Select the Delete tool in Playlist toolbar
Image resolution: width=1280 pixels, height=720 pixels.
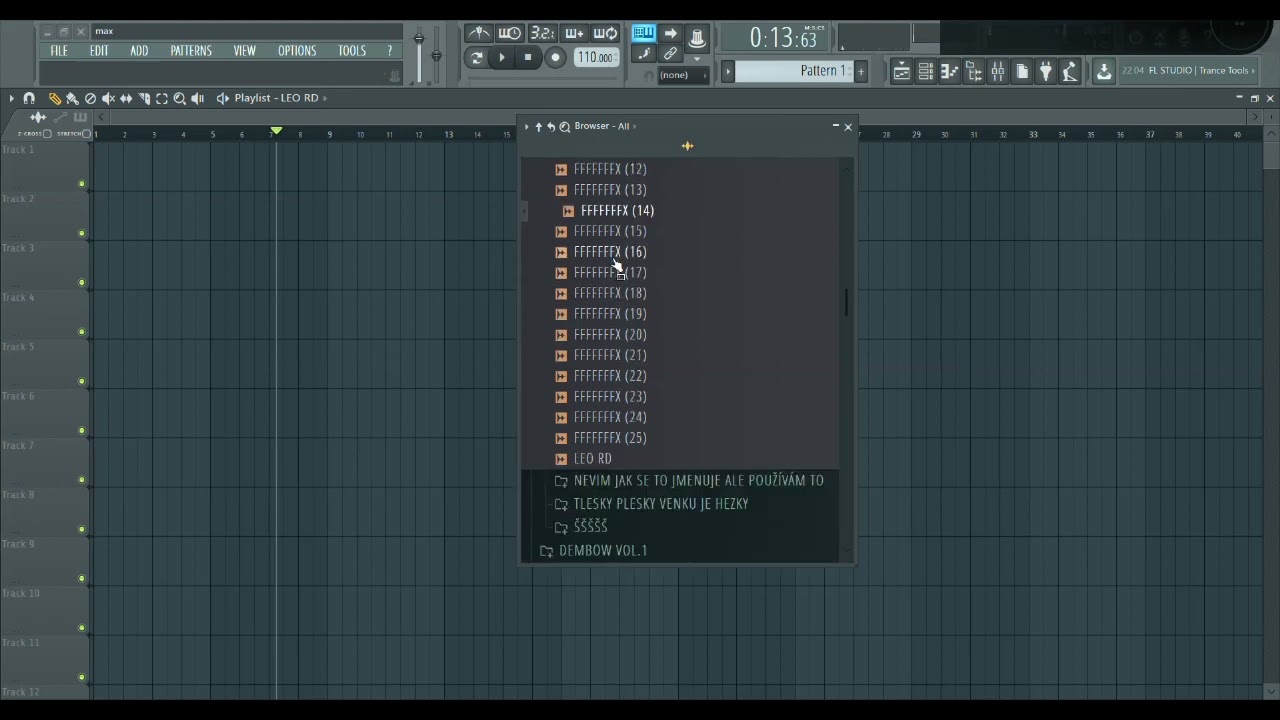click(90, 98)
